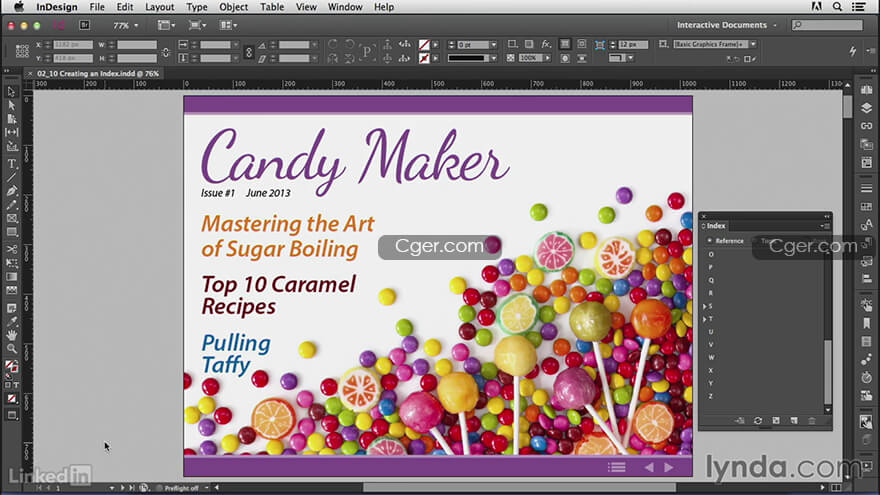The image size is (880, 495).
Task: Toggle Apply None color button in toolbox
Action: (x=11, y=398)
